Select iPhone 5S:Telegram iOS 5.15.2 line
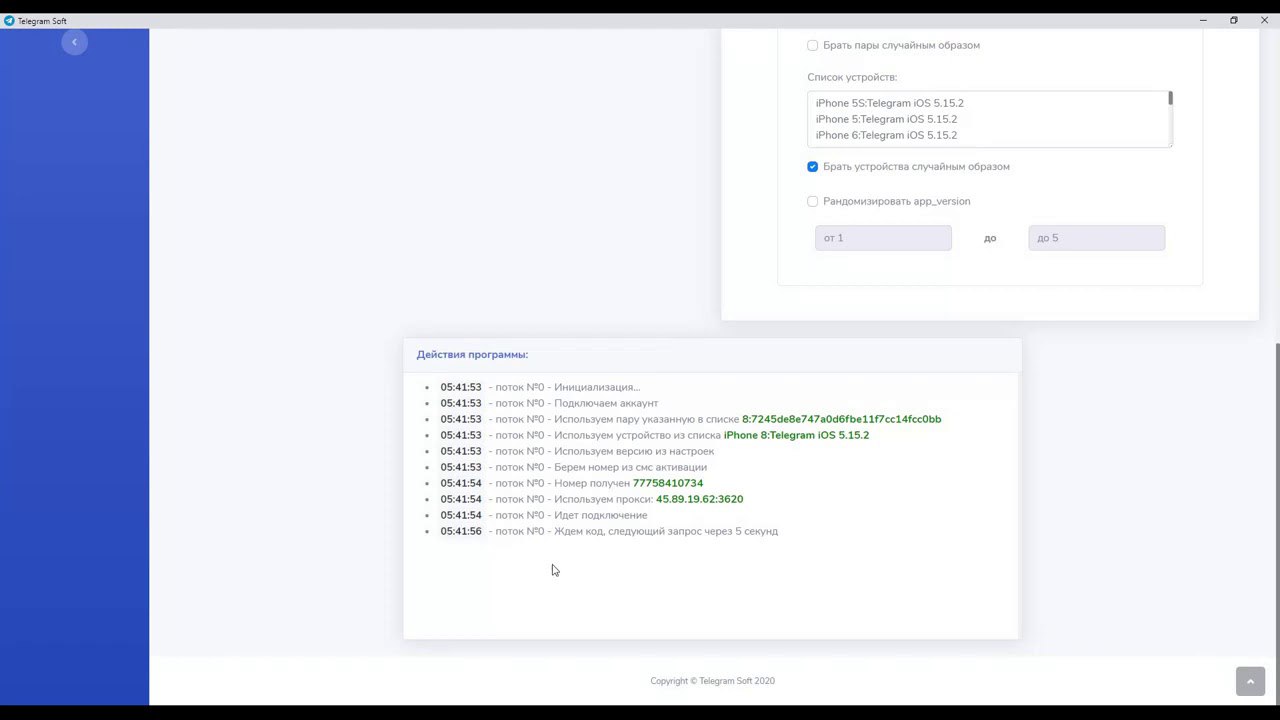Image resolution: width=1280 pixels, height=720 pixels. pyautogui.click(x=890, y=103)
